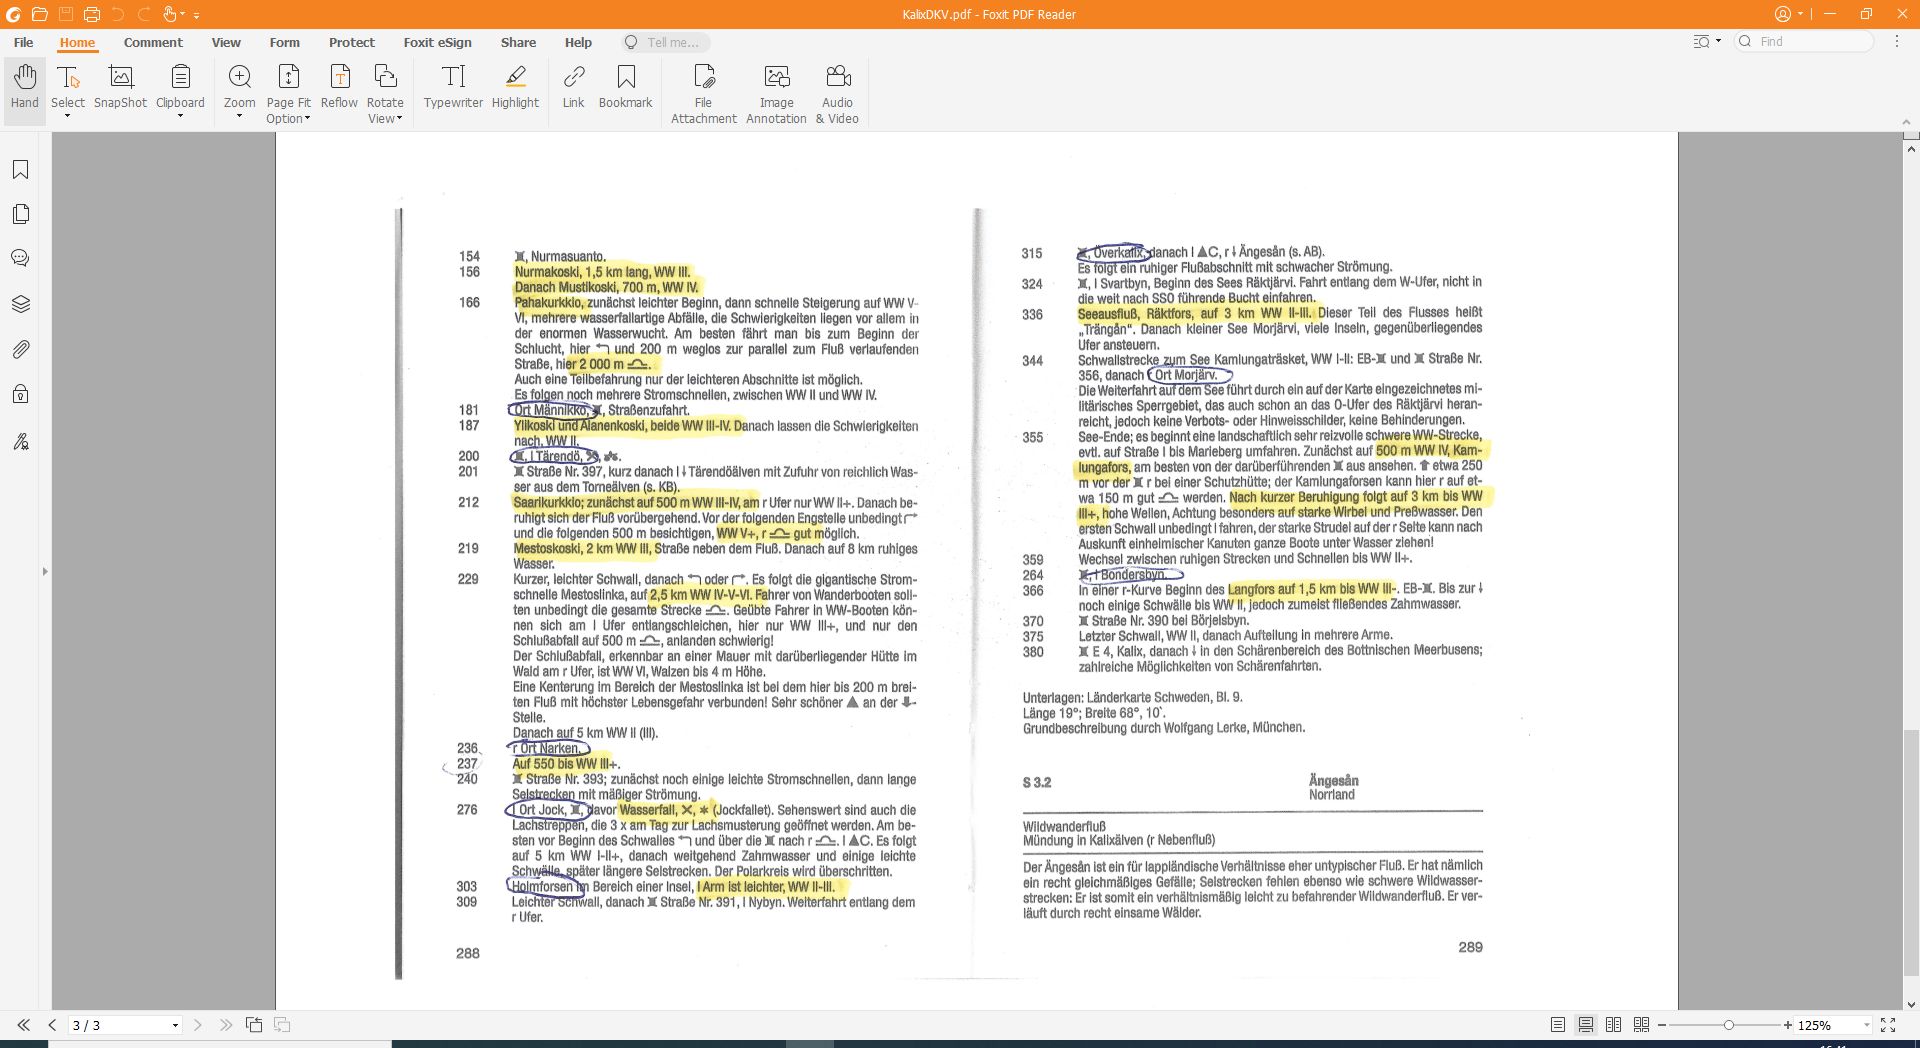Open the Pages thumbnail side panel

[20, 214]
